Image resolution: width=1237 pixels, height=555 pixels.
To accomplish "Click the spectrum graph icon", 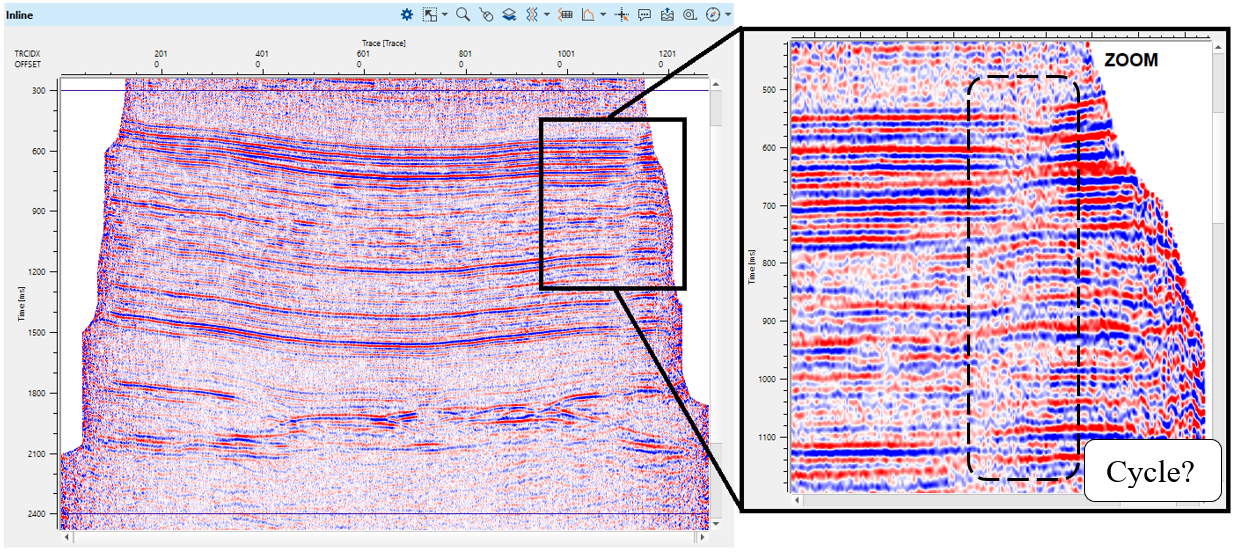I will click(588, 15).
